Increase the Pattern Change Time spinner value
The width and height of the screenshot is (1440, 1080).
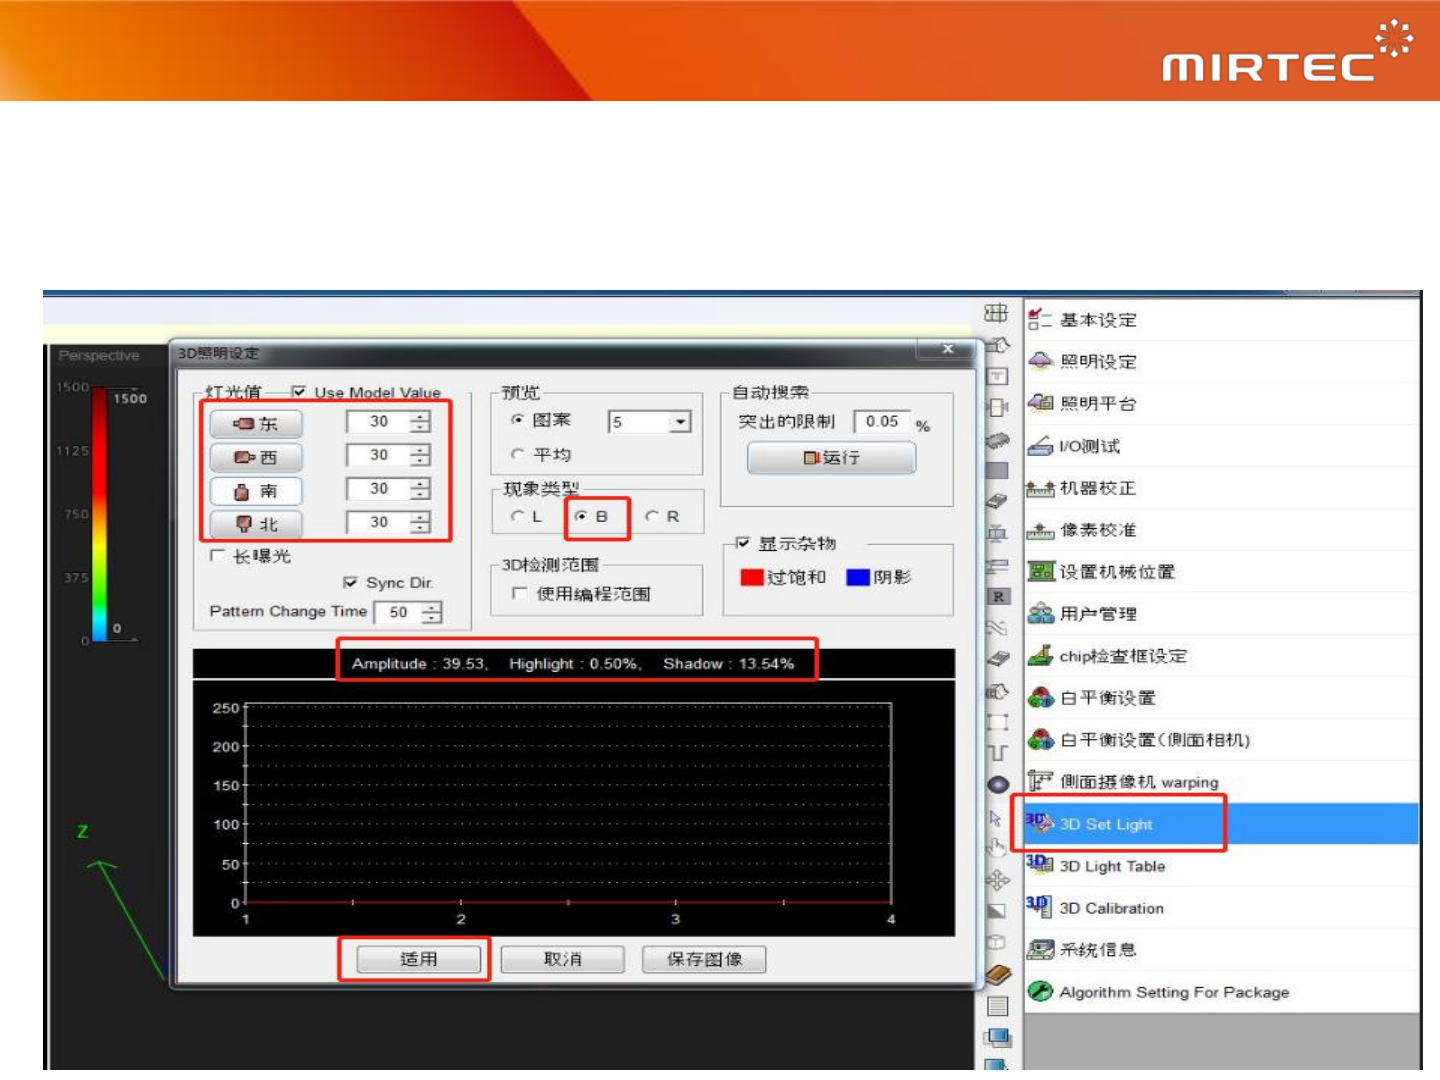pyautogui.click(x=432, y=607)
